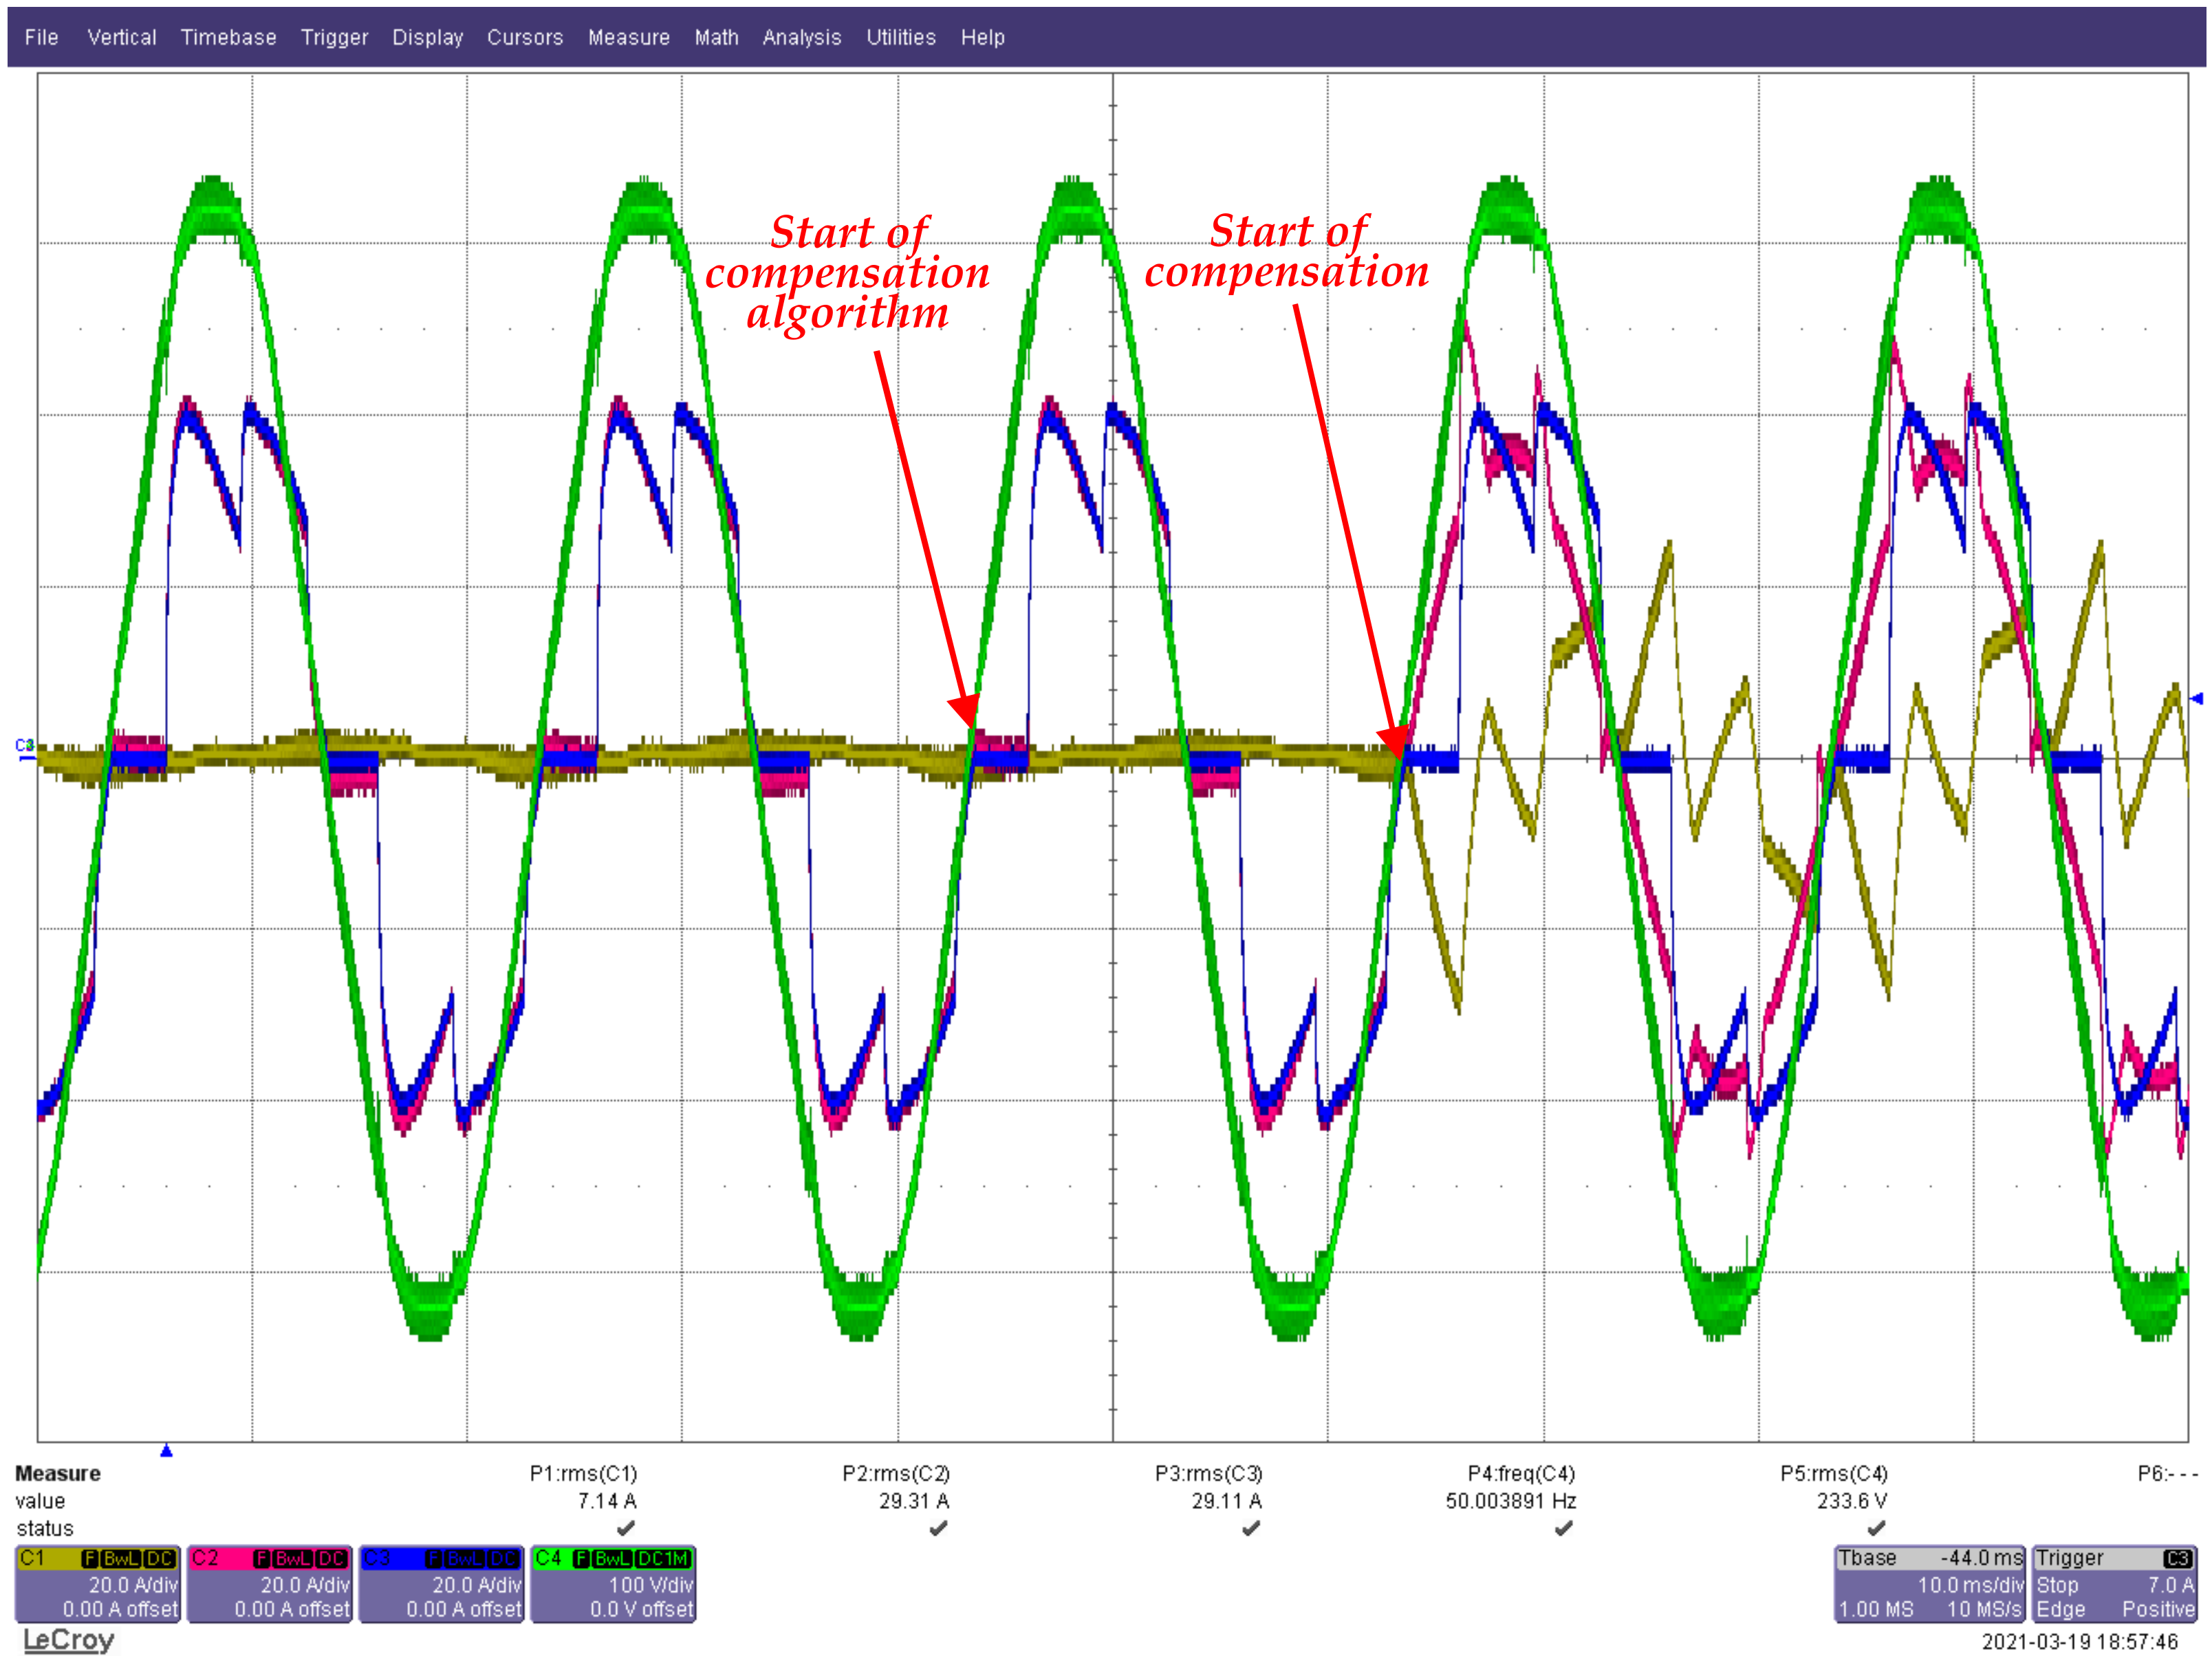
Task: Open the Tbase timebase descriptor box
Action: click(1929, 1584)
